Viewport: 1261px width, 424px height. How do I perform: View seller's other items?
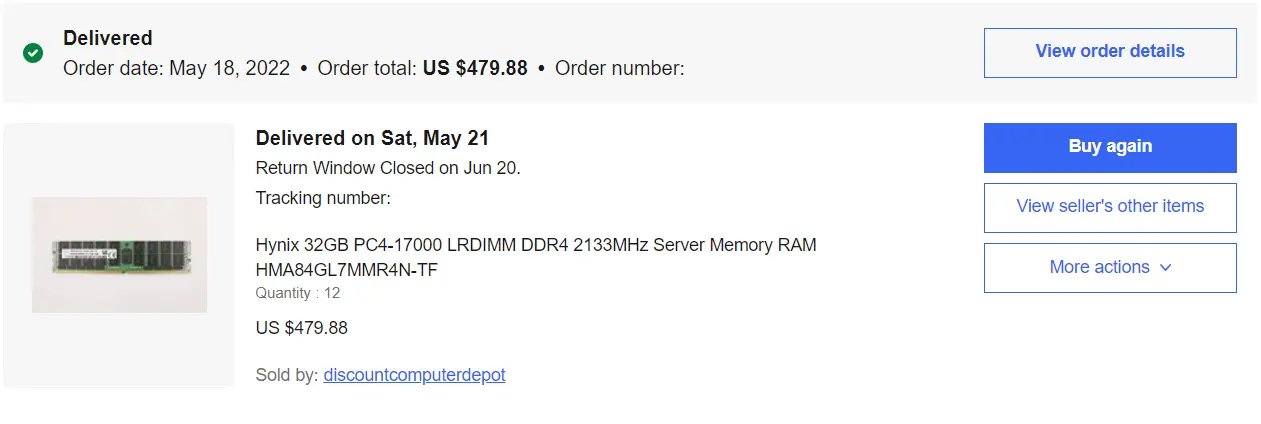point(1110,207)
